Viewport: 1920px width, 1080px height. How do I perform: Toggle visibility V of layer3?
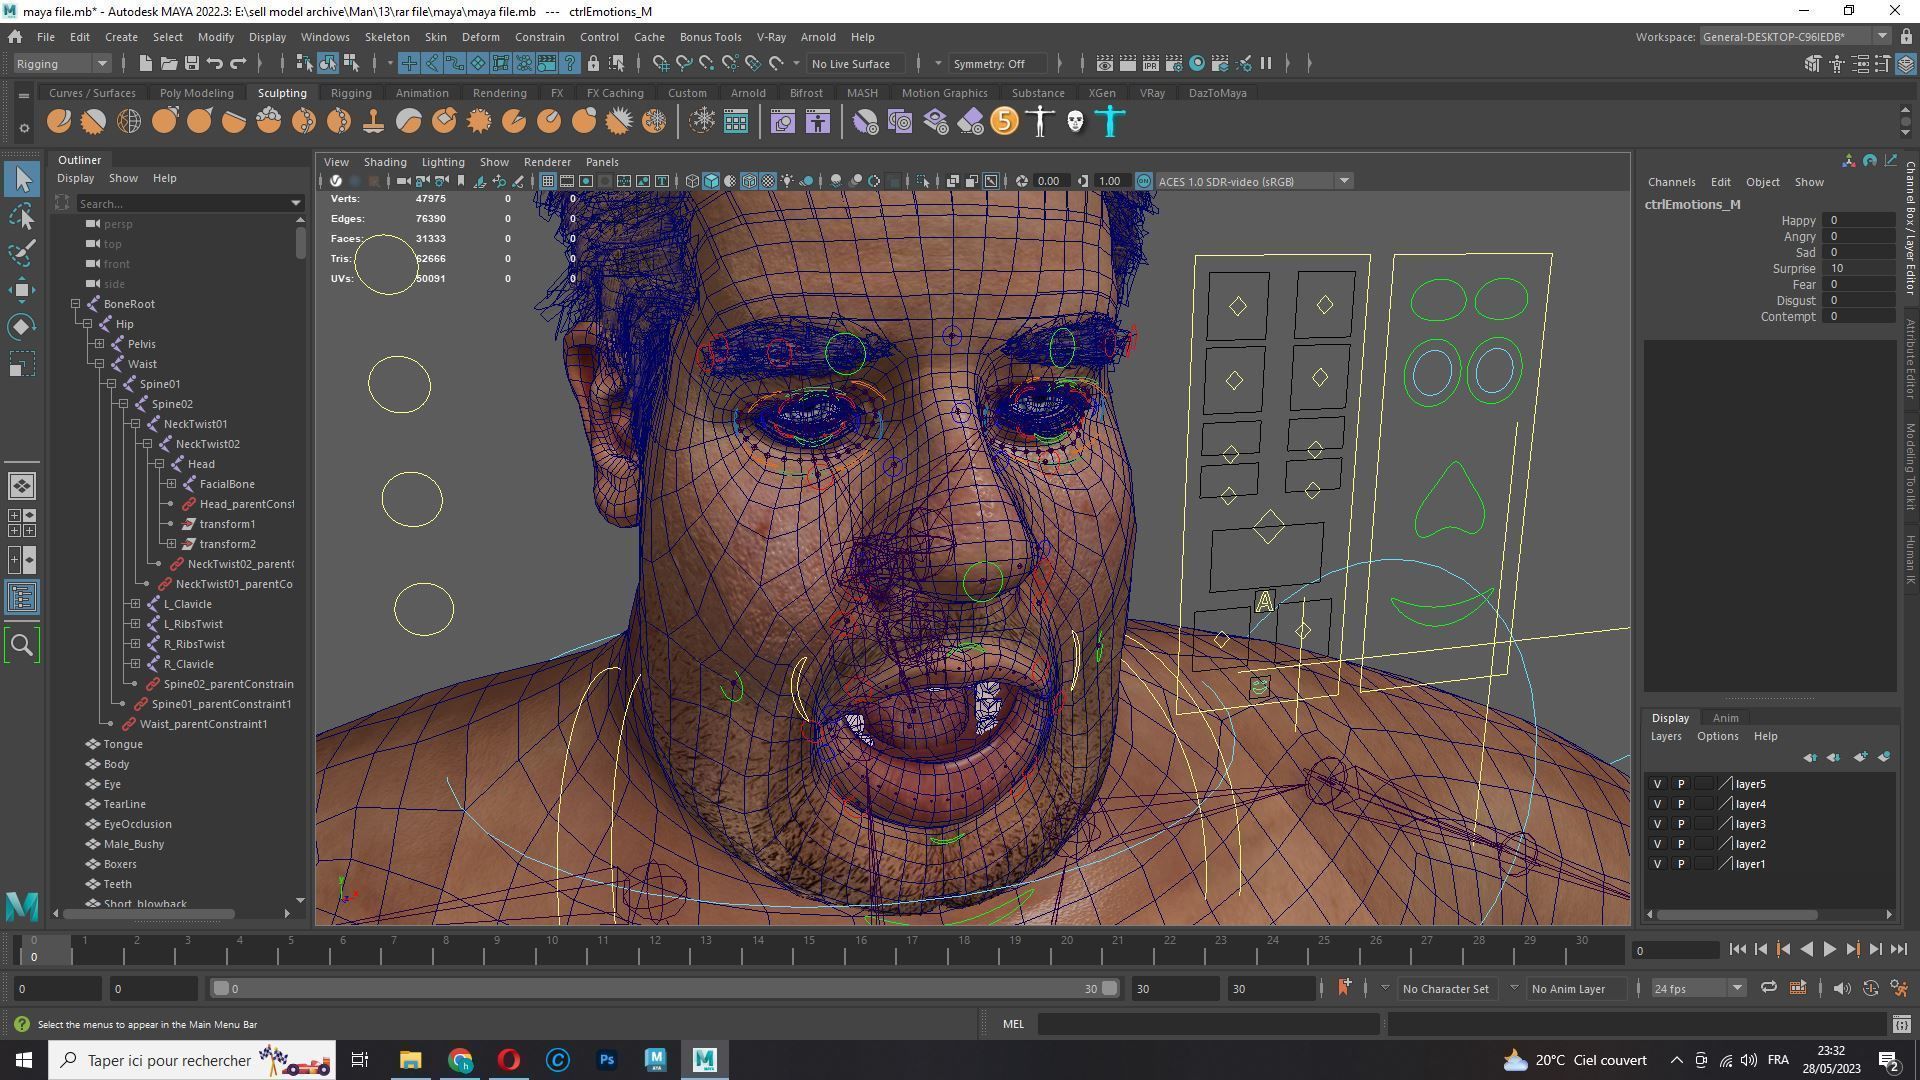(1657, 824)
